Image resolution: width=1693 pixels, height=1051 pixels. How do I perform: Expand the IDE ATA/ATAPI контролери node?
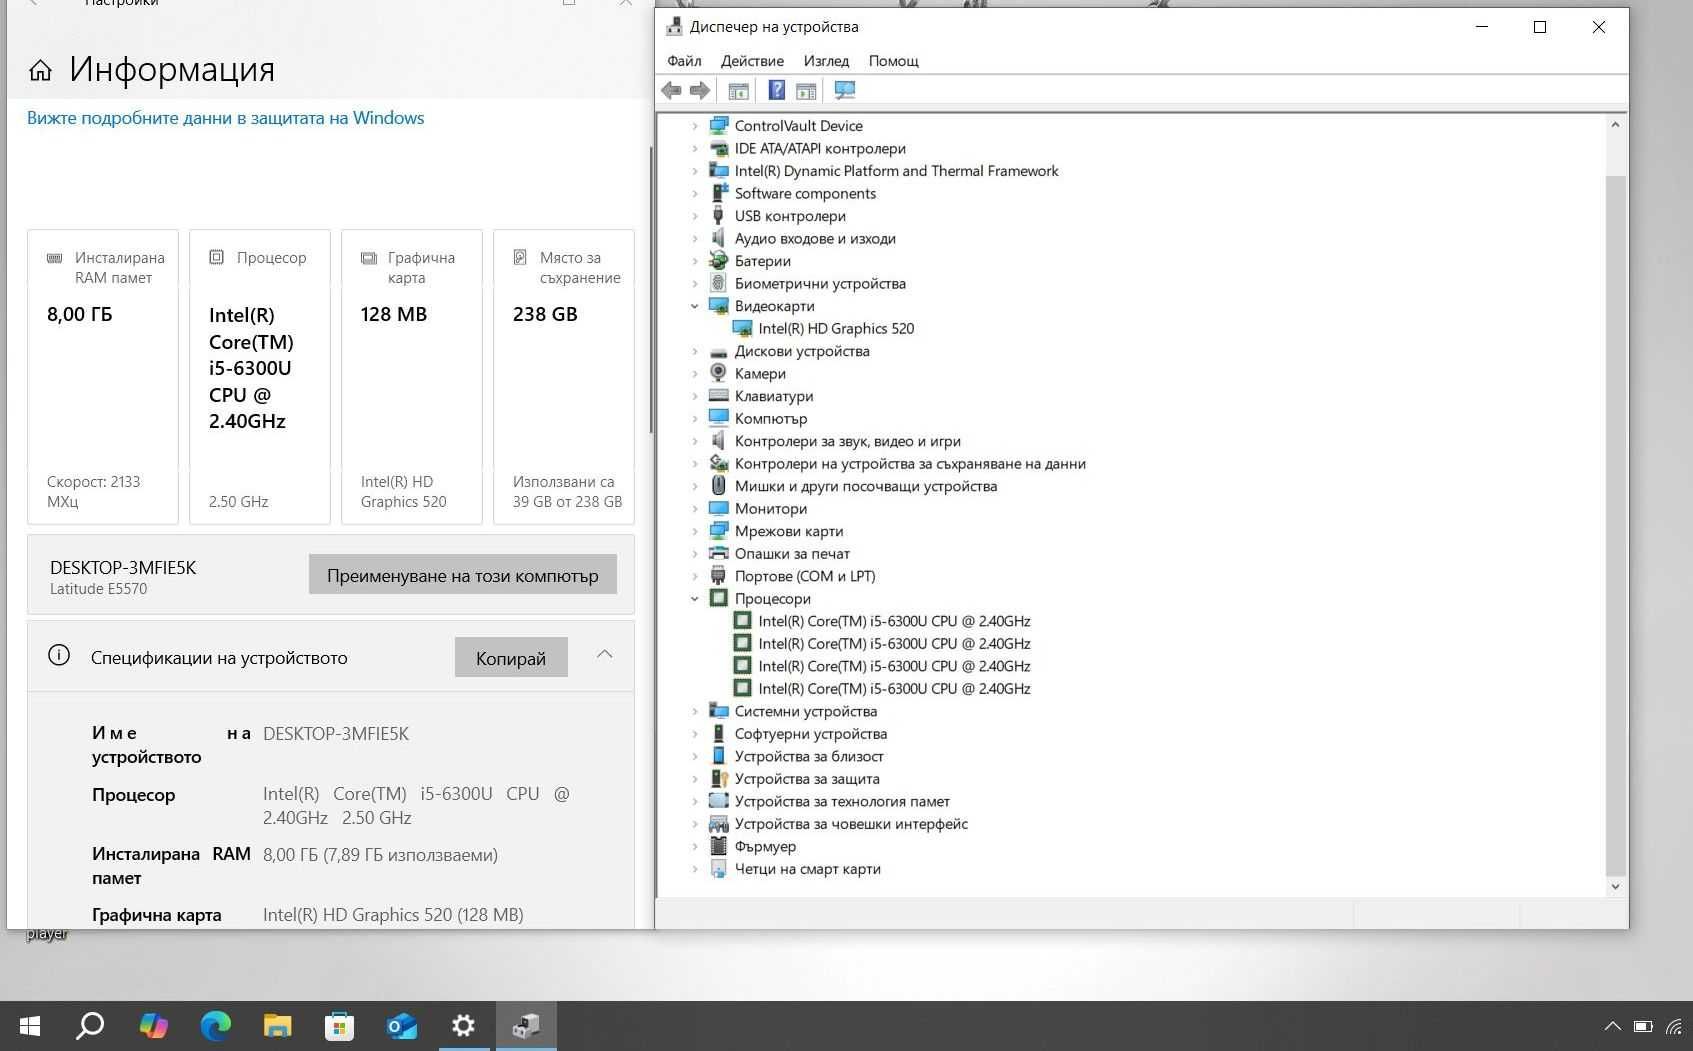[695, 148]
